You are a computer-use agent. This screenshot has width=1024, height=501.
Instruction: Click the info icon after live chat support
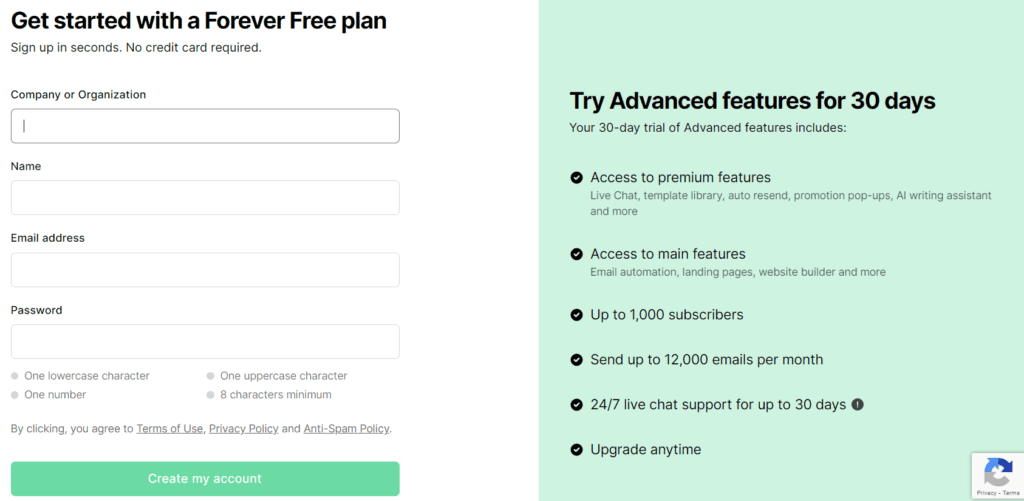[x=857, y=405]
